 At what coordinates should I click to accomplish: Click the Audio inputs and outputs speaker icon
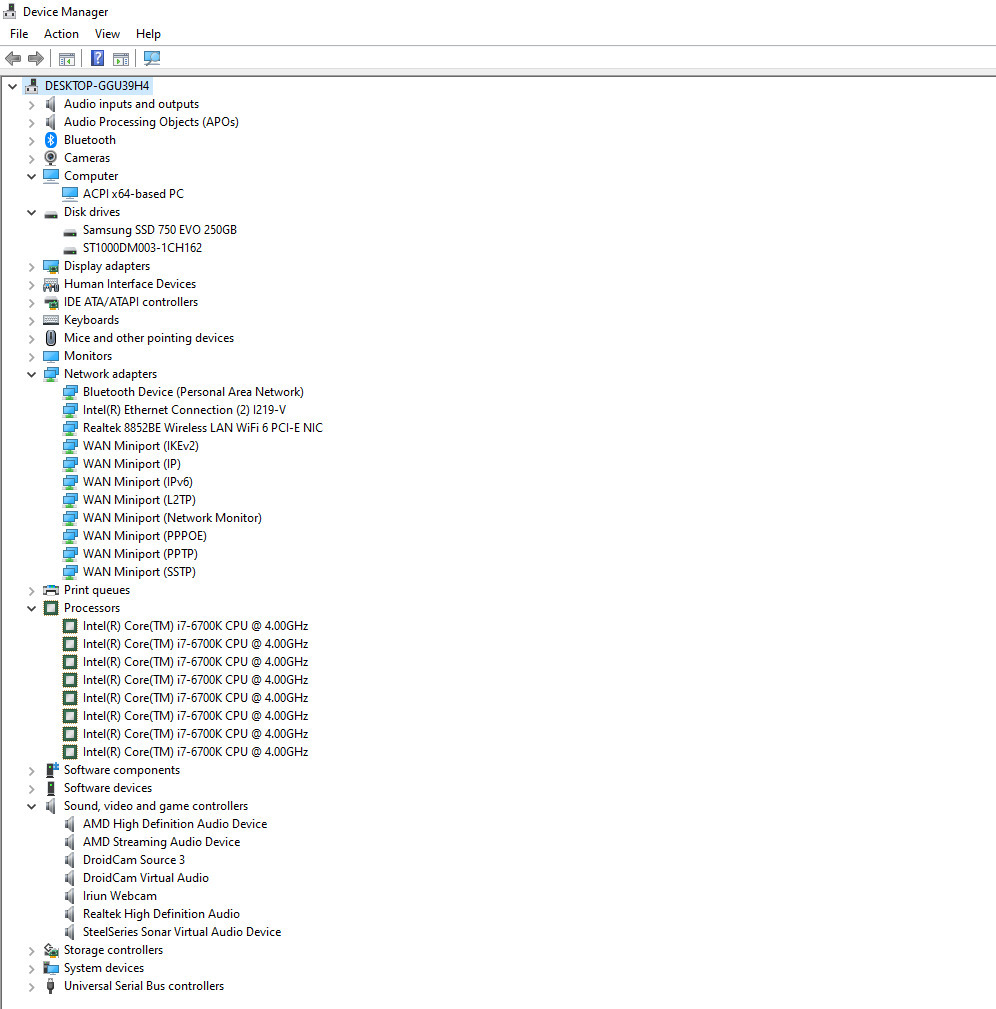point(51,104)
